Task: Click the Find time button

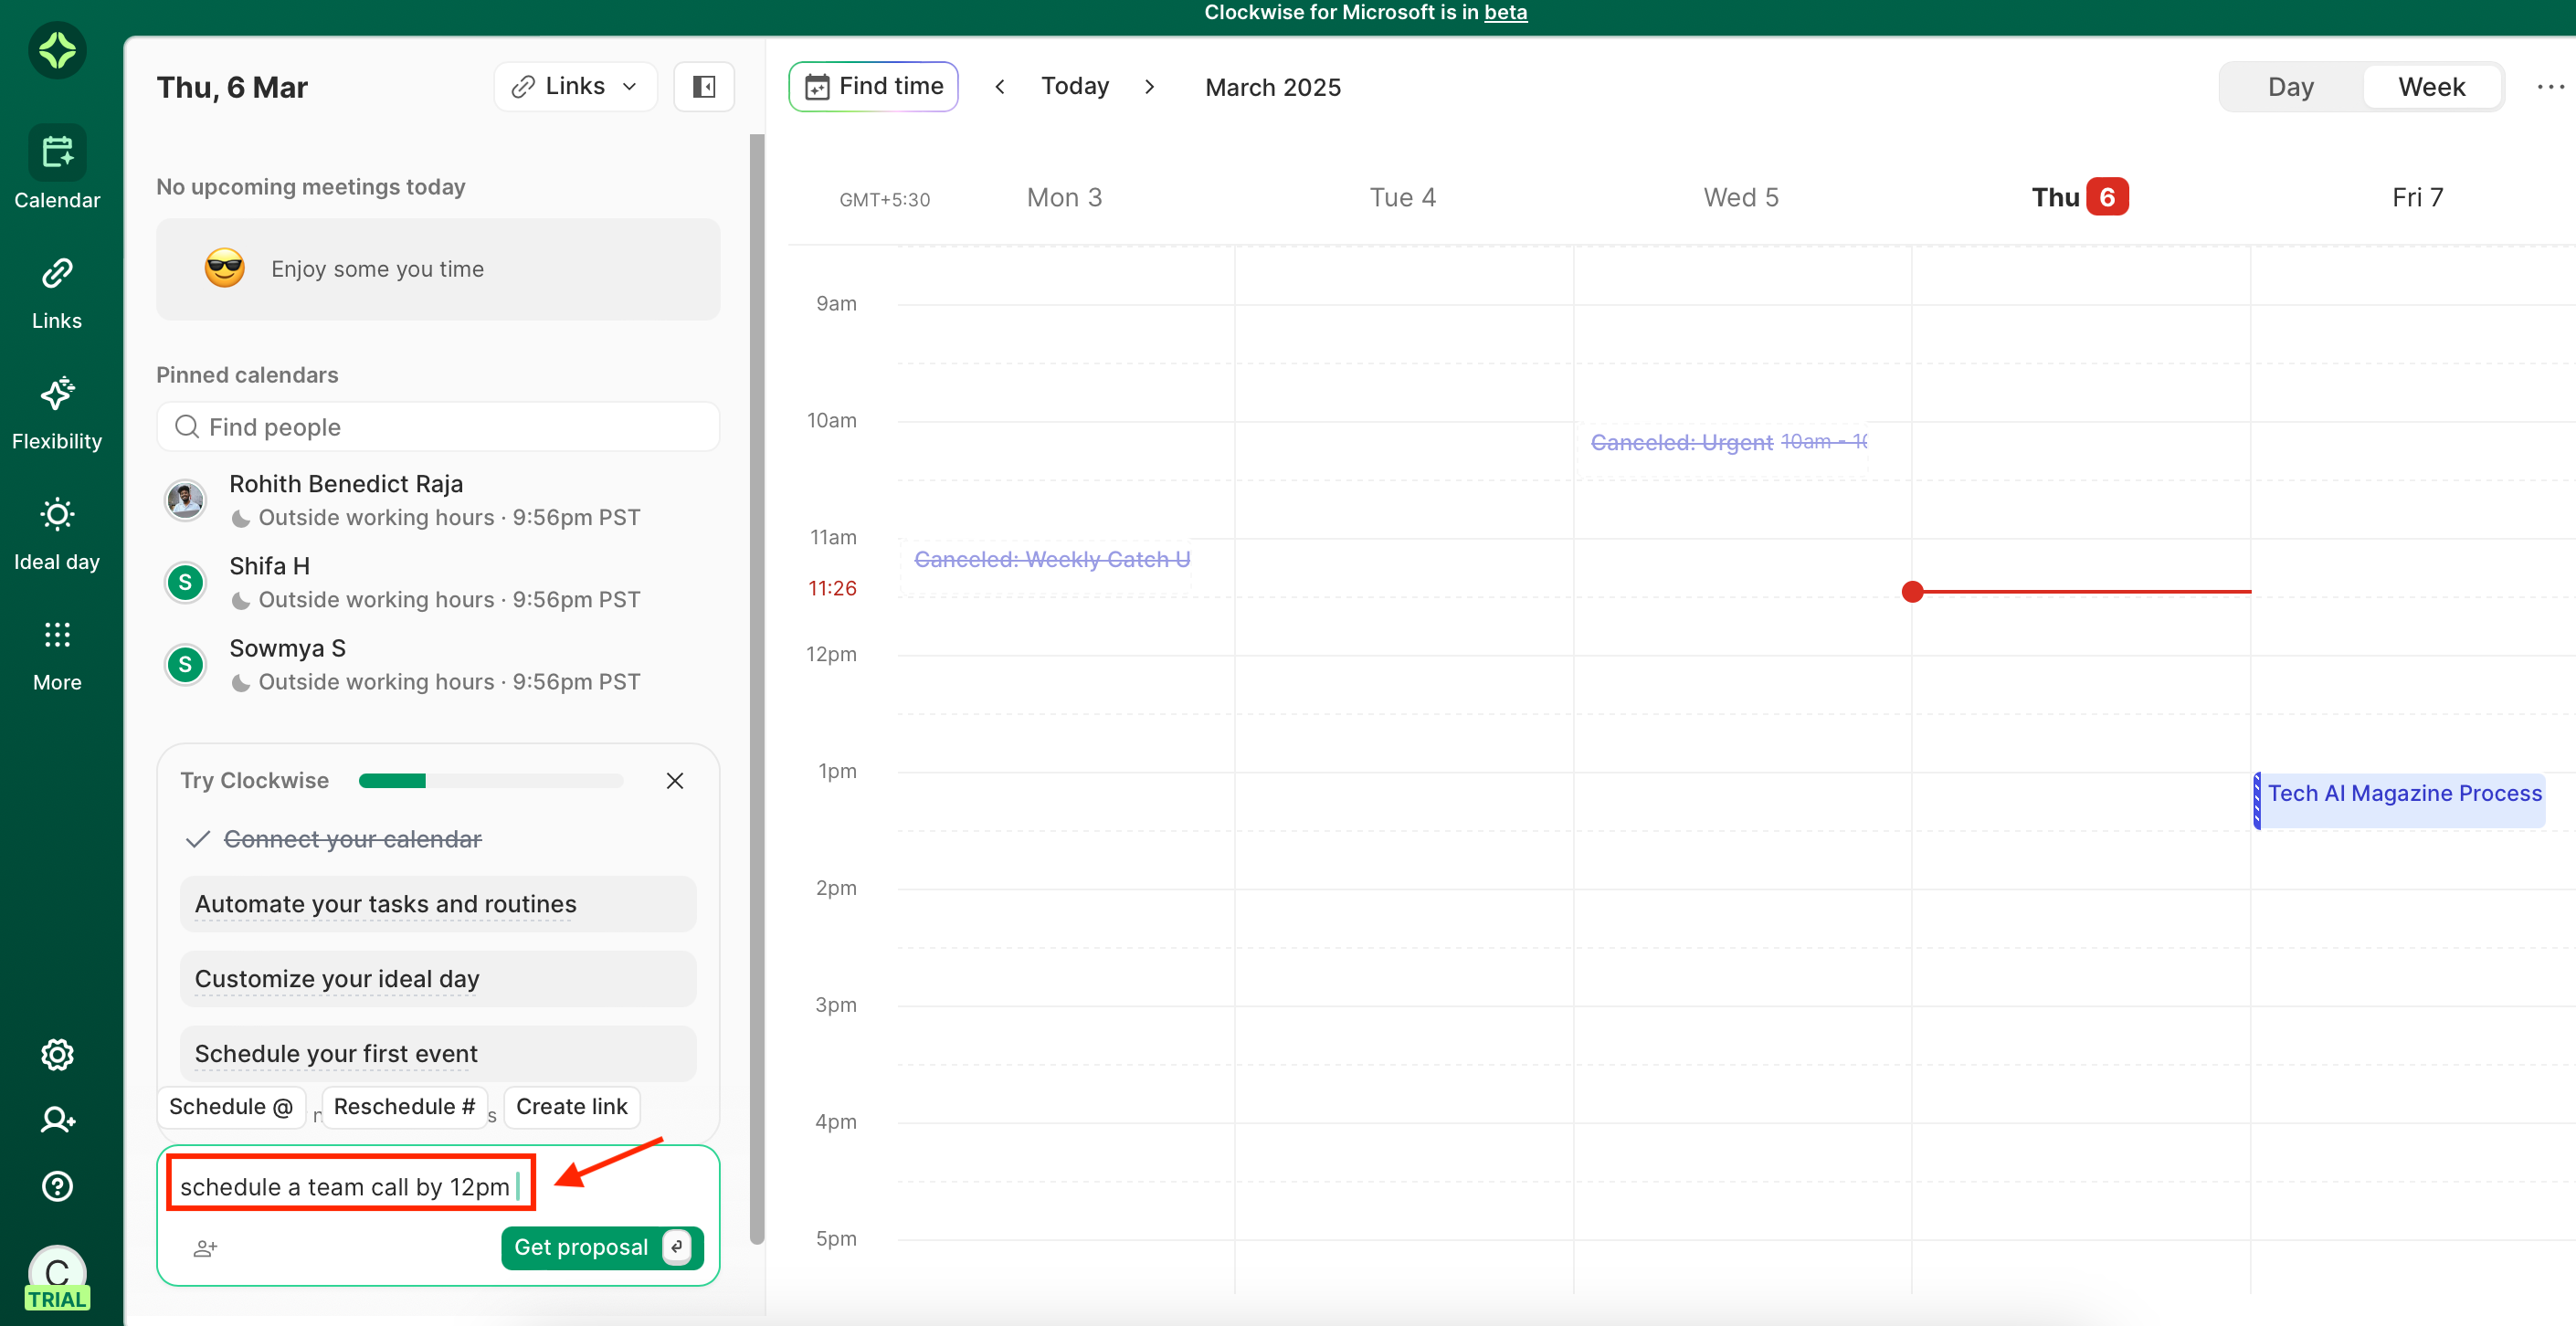Action: [x=873, y=87]
